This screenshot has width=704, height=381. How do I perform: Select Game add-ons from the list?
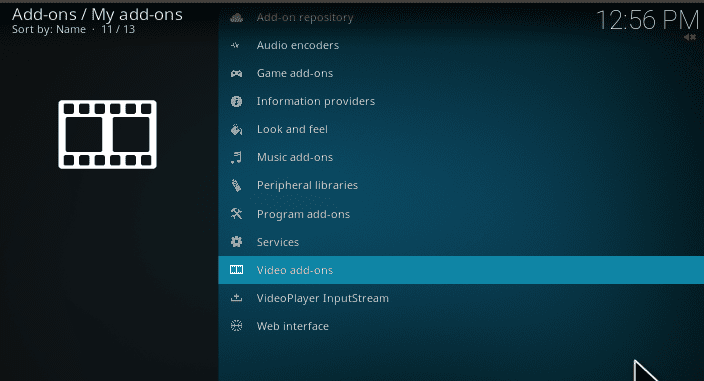pyautogui.click(x=461, y=73)
